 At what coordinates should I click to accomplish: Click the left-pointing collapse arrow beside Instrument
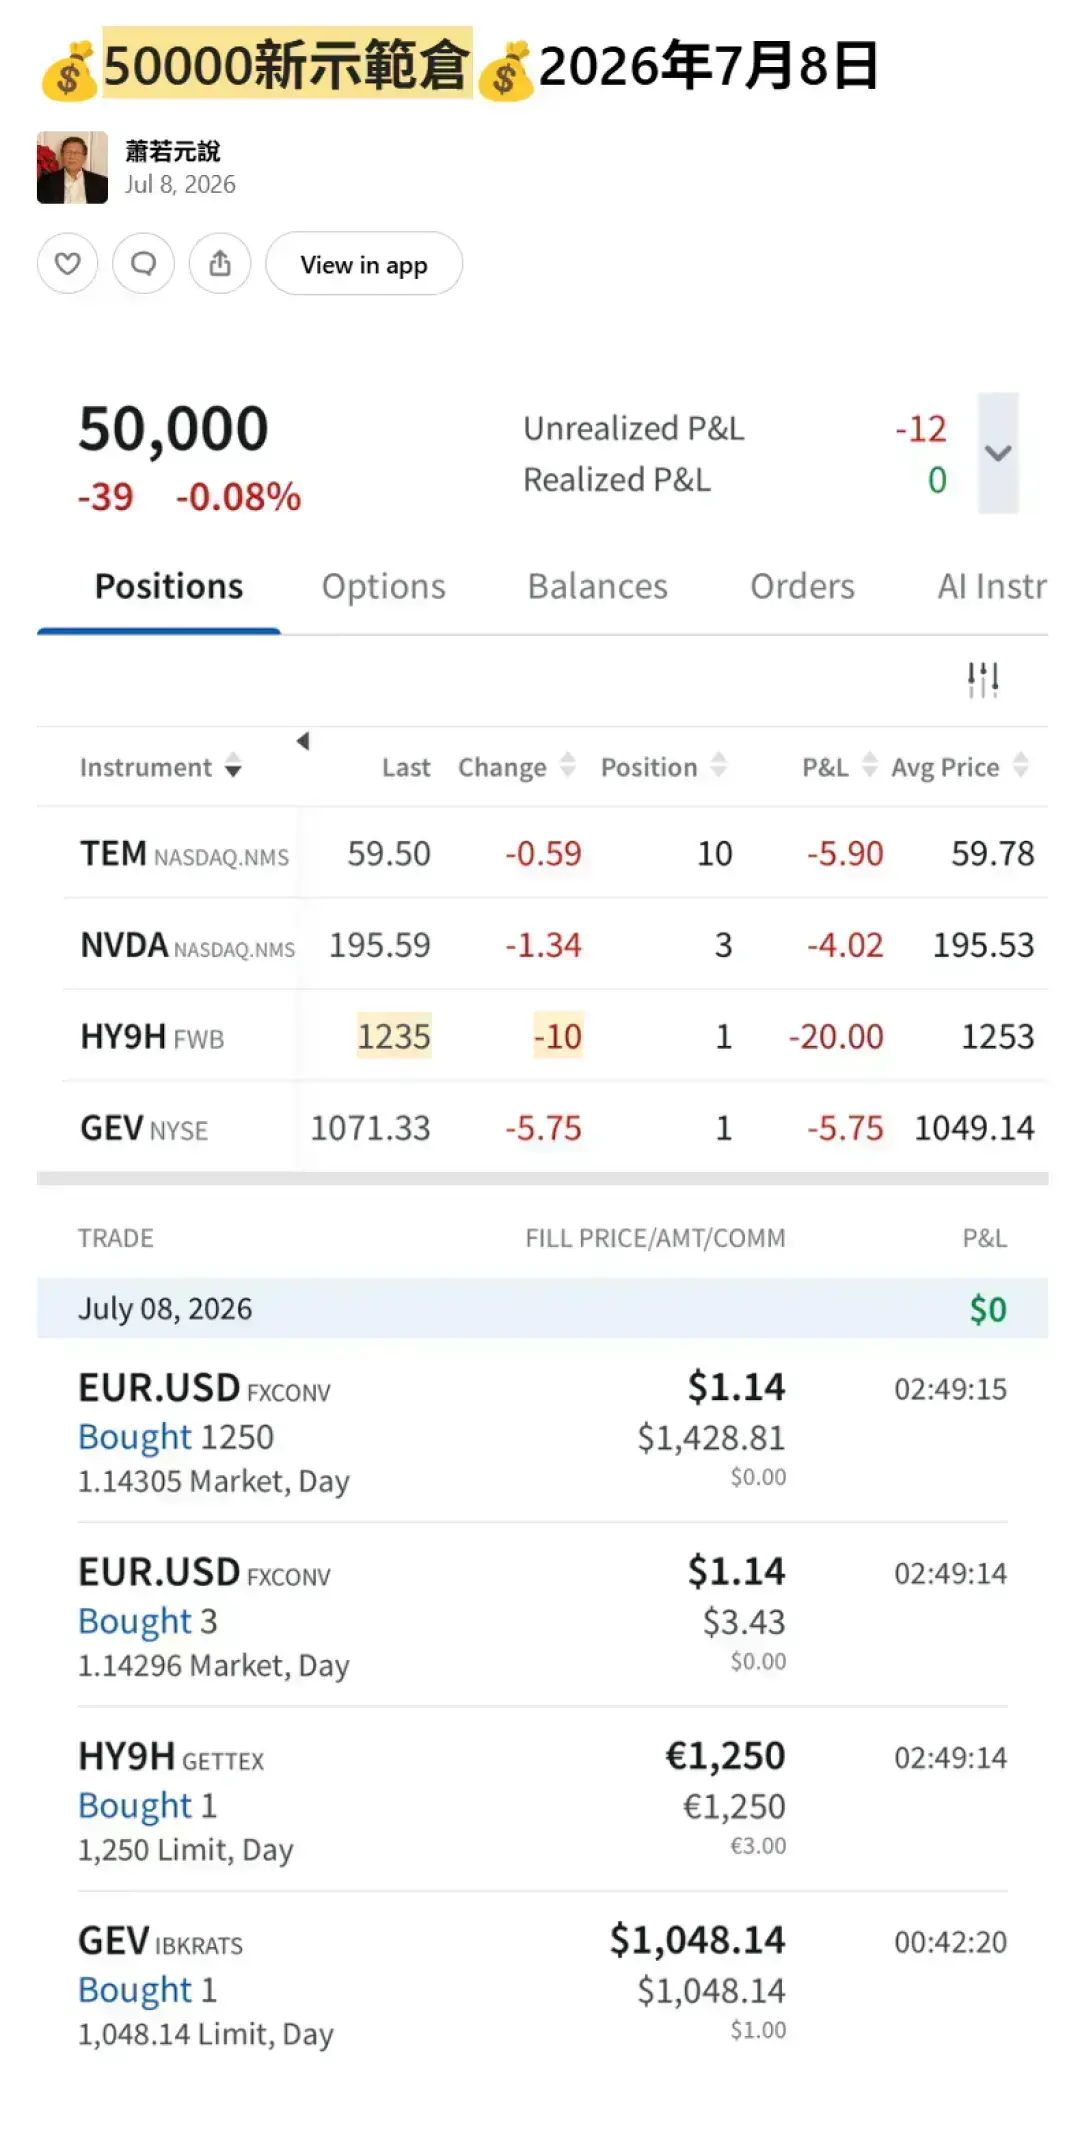pyautogui.click(x=303, y=741)
